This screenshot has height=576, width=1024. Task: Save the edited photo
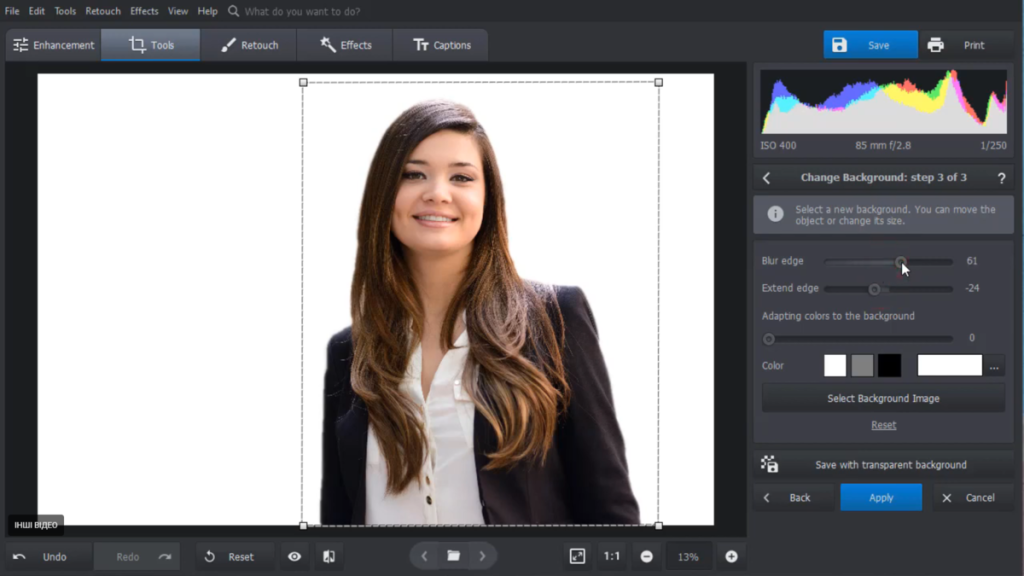868,44
